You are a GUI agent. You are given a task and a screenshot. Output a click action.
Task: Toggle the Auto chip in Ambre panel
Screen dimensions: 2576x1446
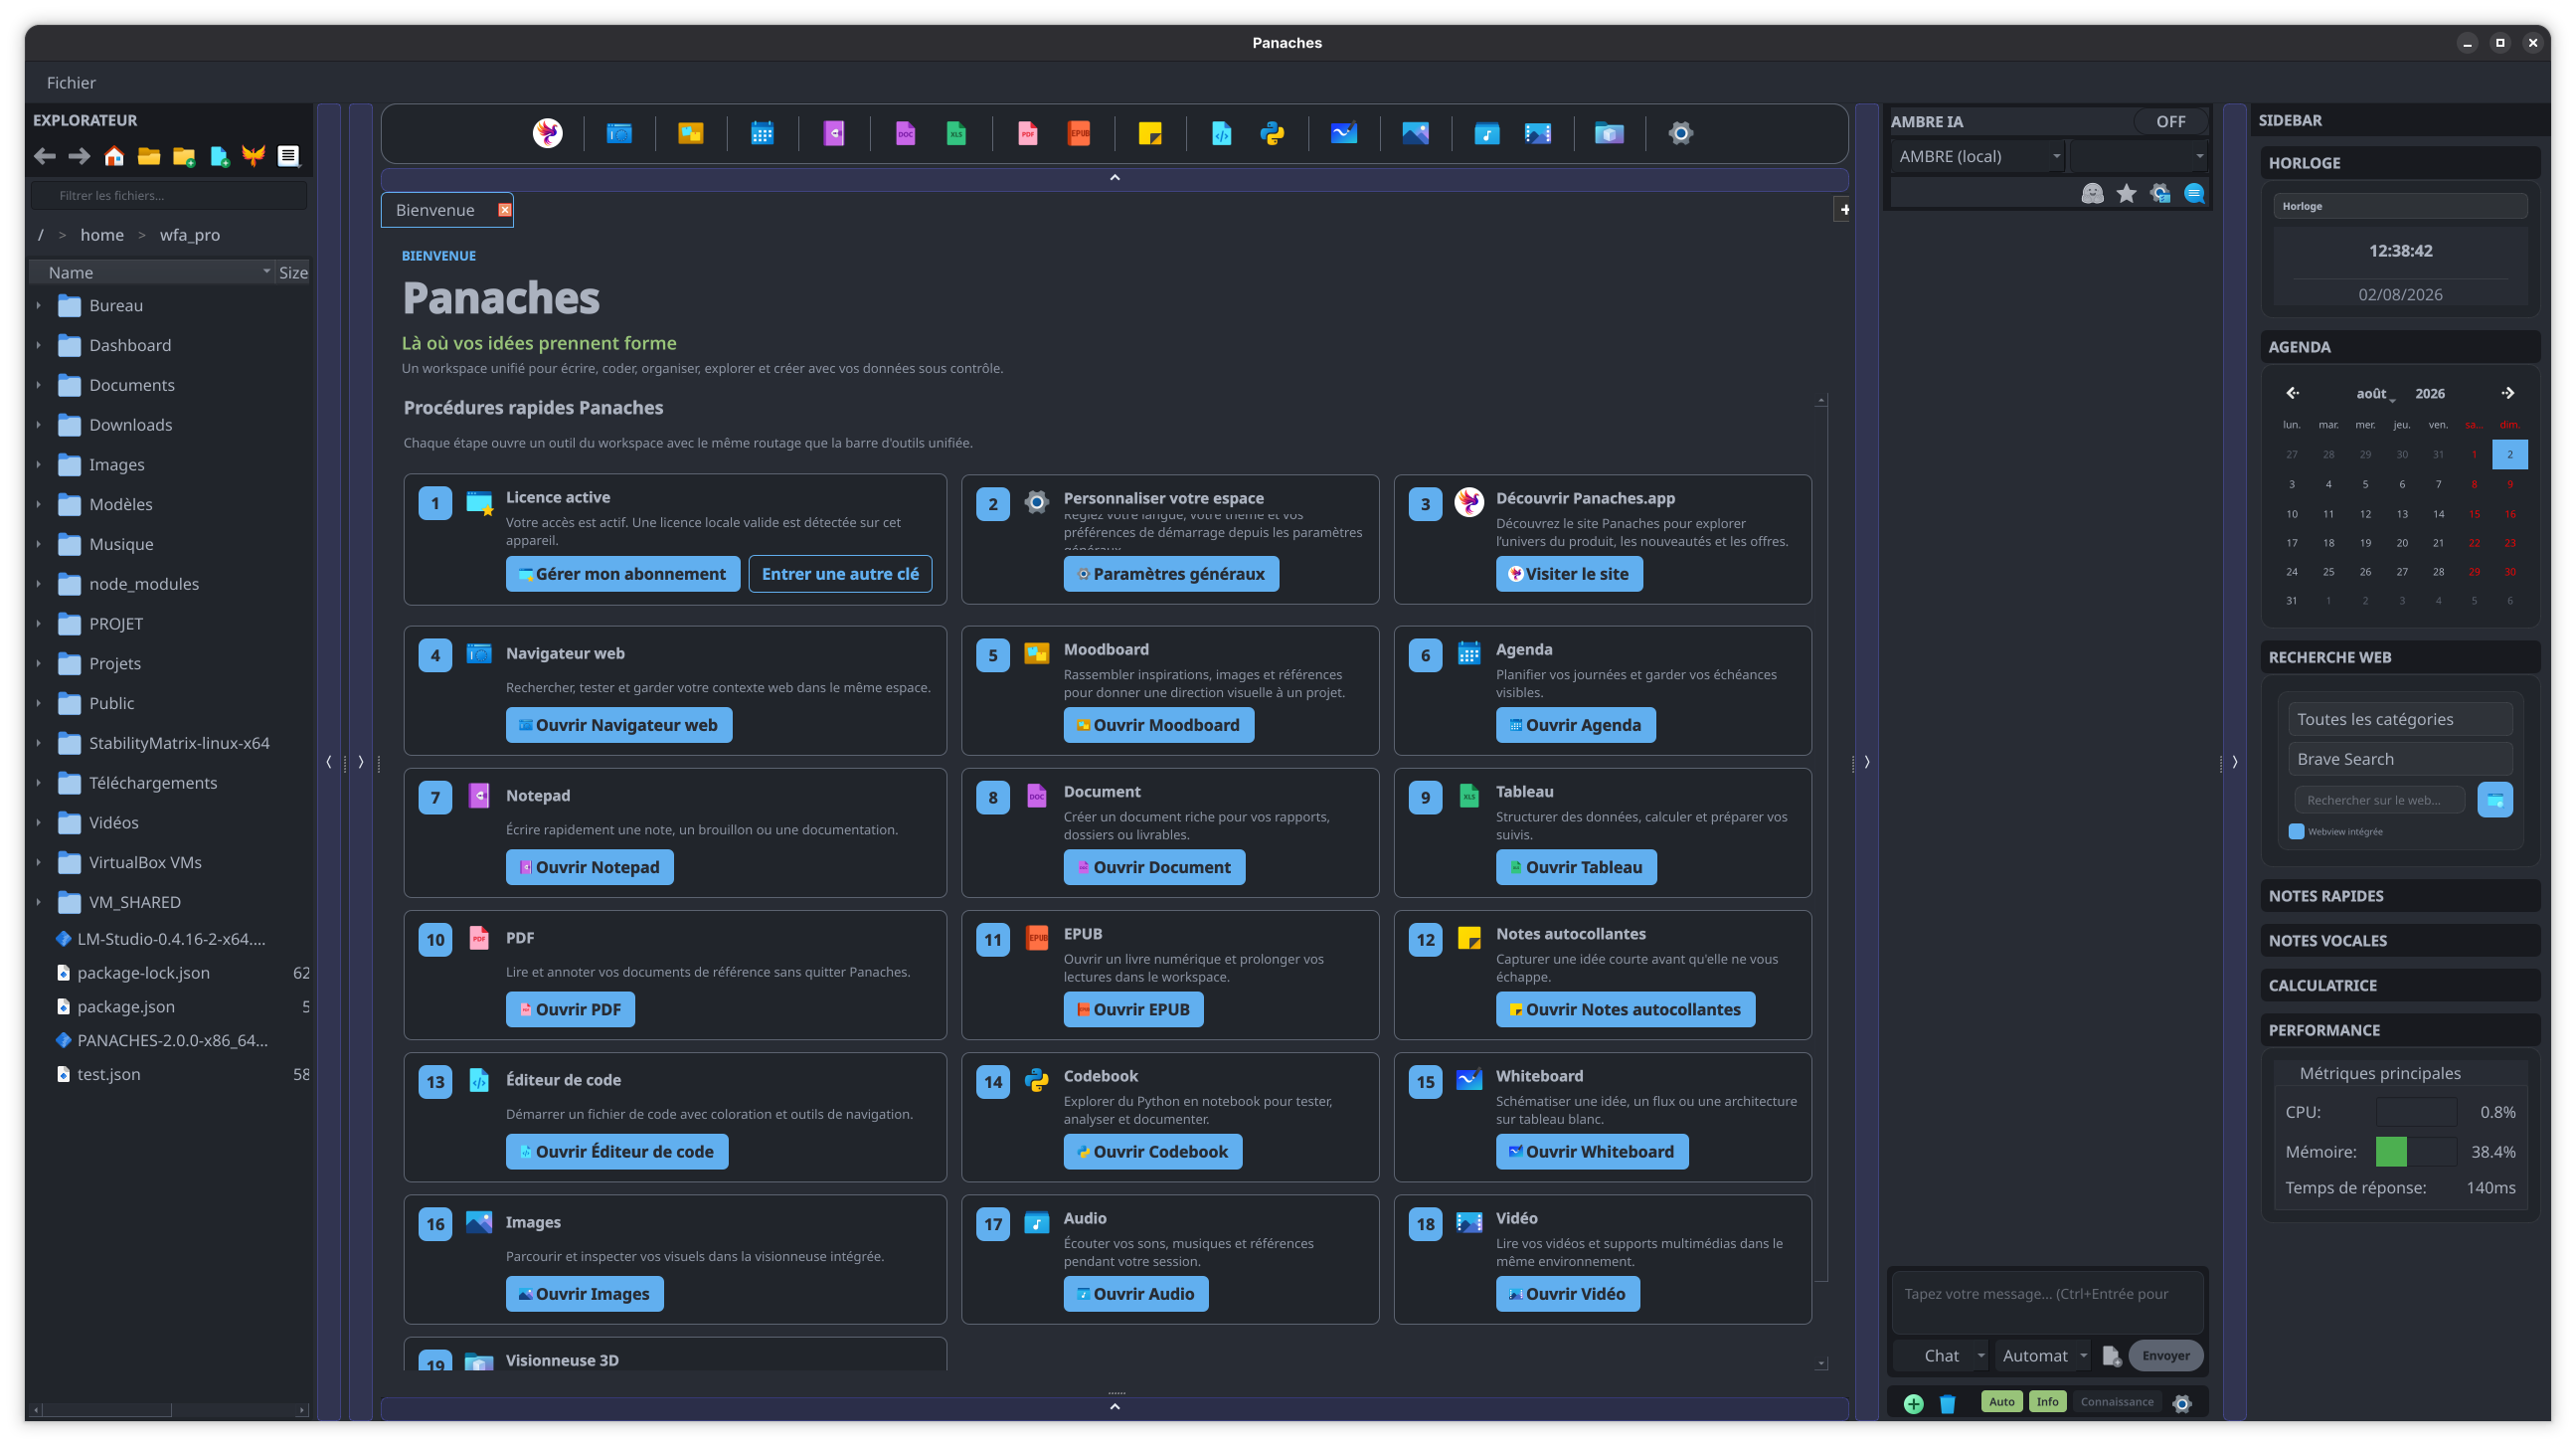[2001, 1402]
